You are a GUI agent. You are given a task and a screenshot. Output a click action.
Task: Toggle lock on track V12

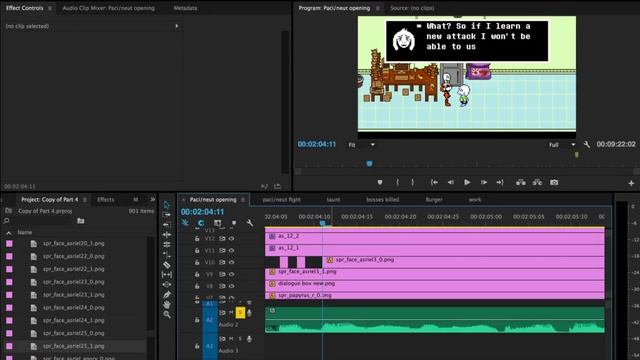tap(197, 238)
